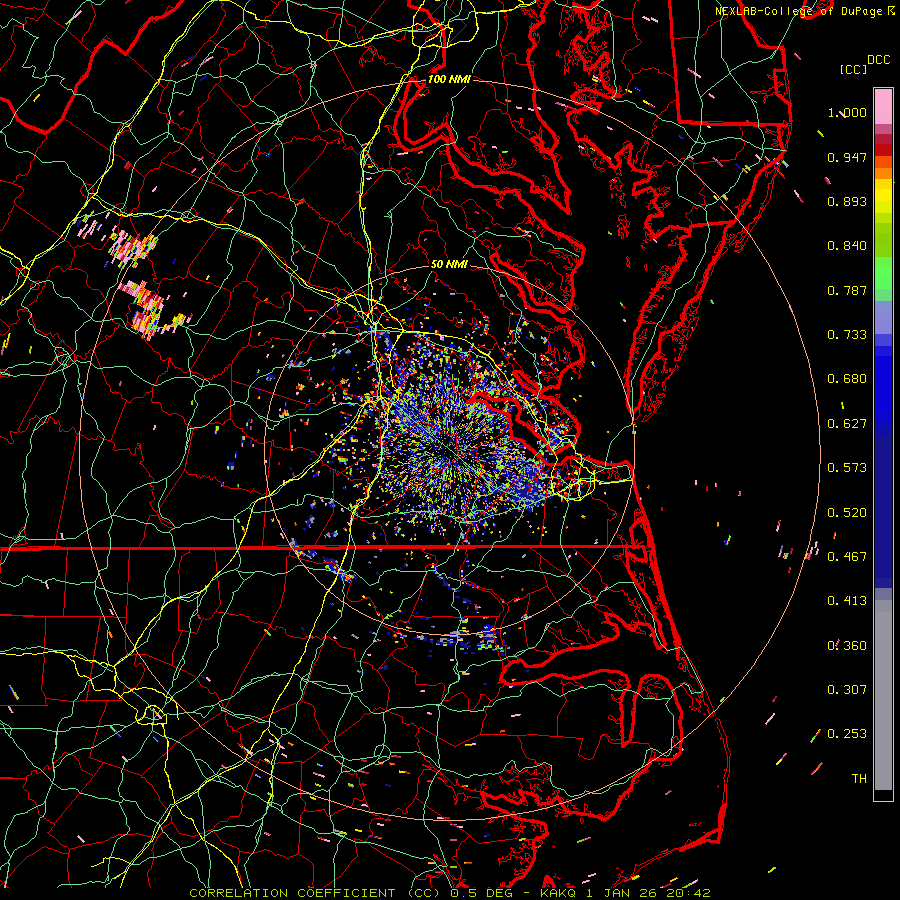Click the [CC] units label
Image resolution: width=900 pixels, height=900 pixels.
(x=854, y=69)
